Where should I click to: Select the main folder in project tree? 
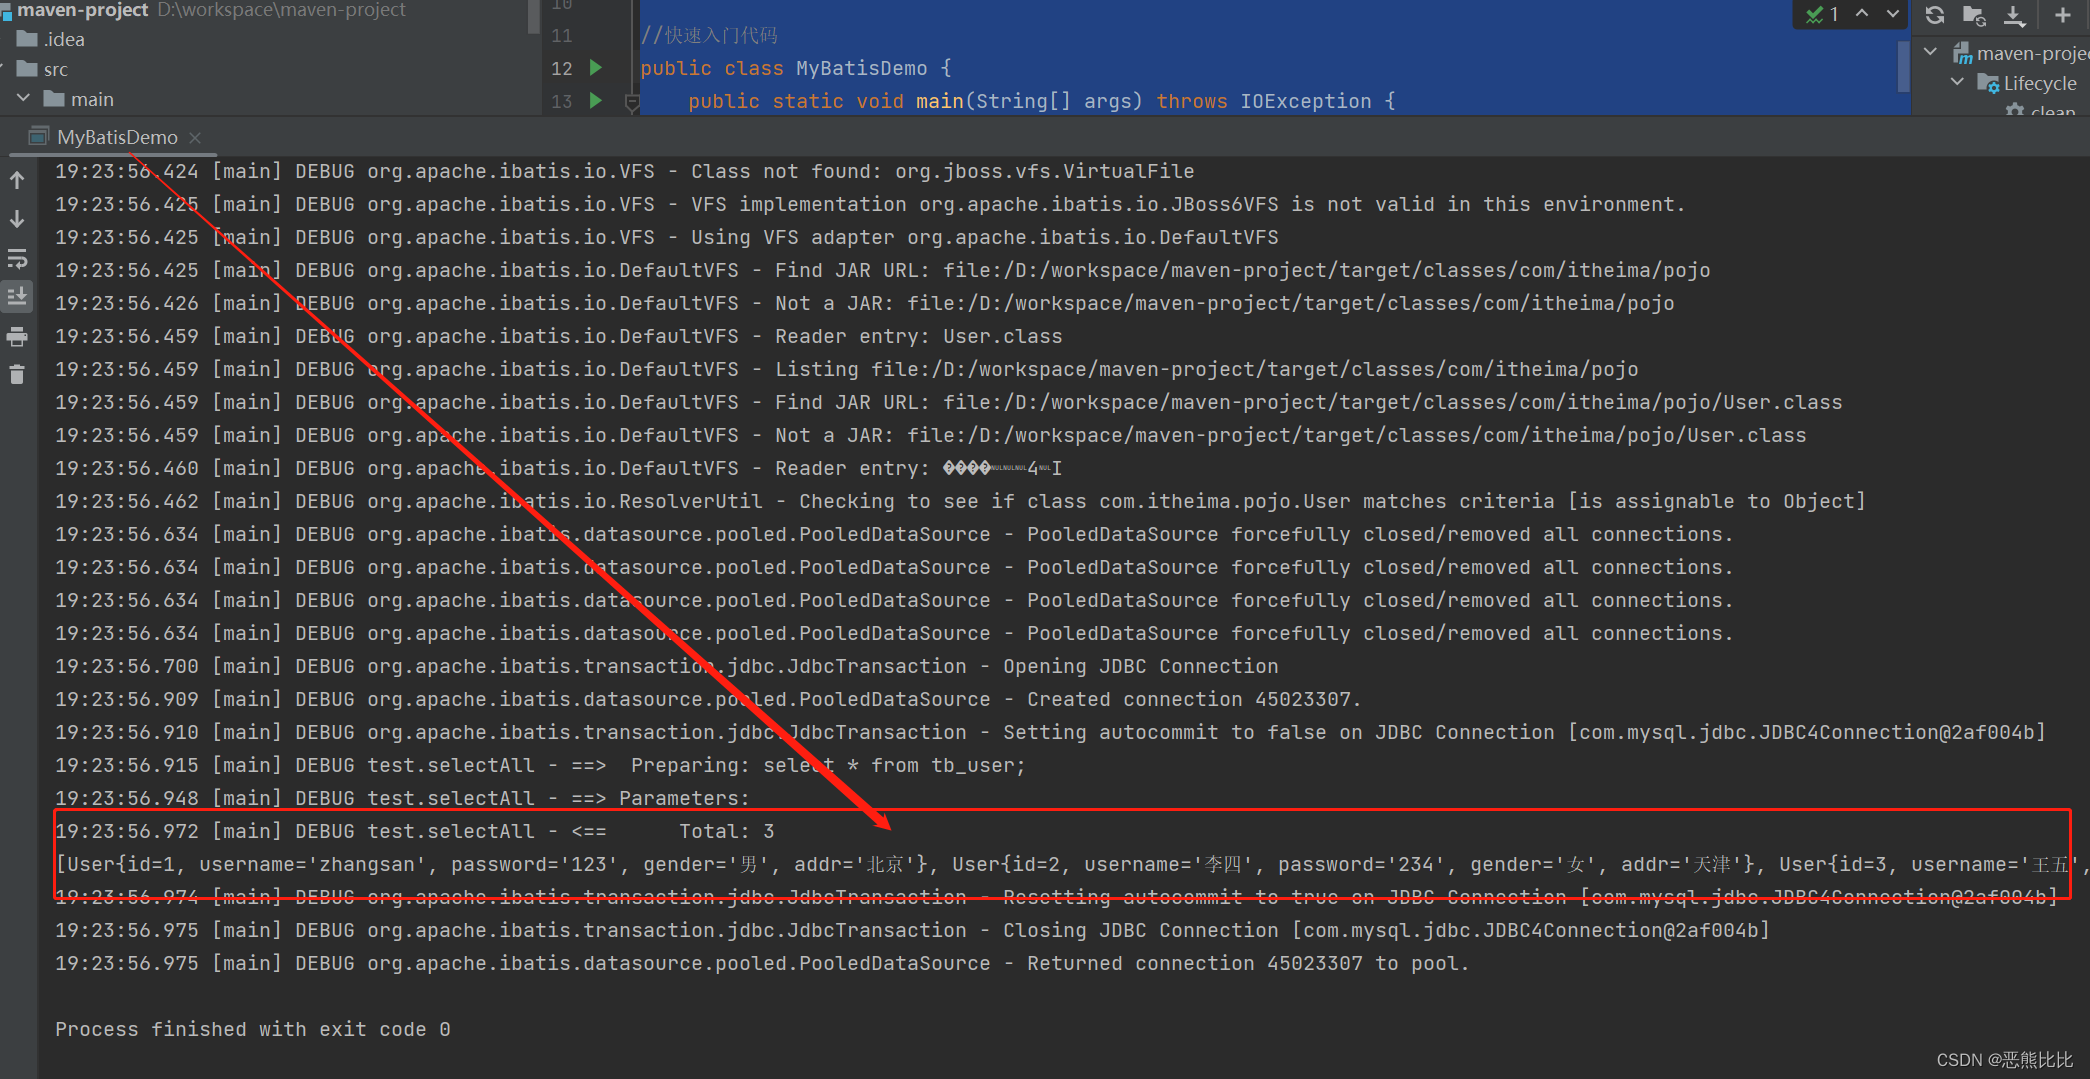tap(79, 99)
